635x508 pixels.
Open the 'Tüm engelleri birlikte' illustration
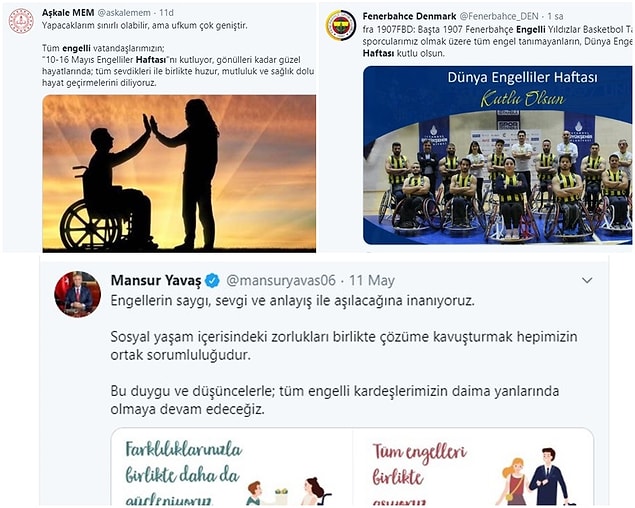tap(473, 467)
